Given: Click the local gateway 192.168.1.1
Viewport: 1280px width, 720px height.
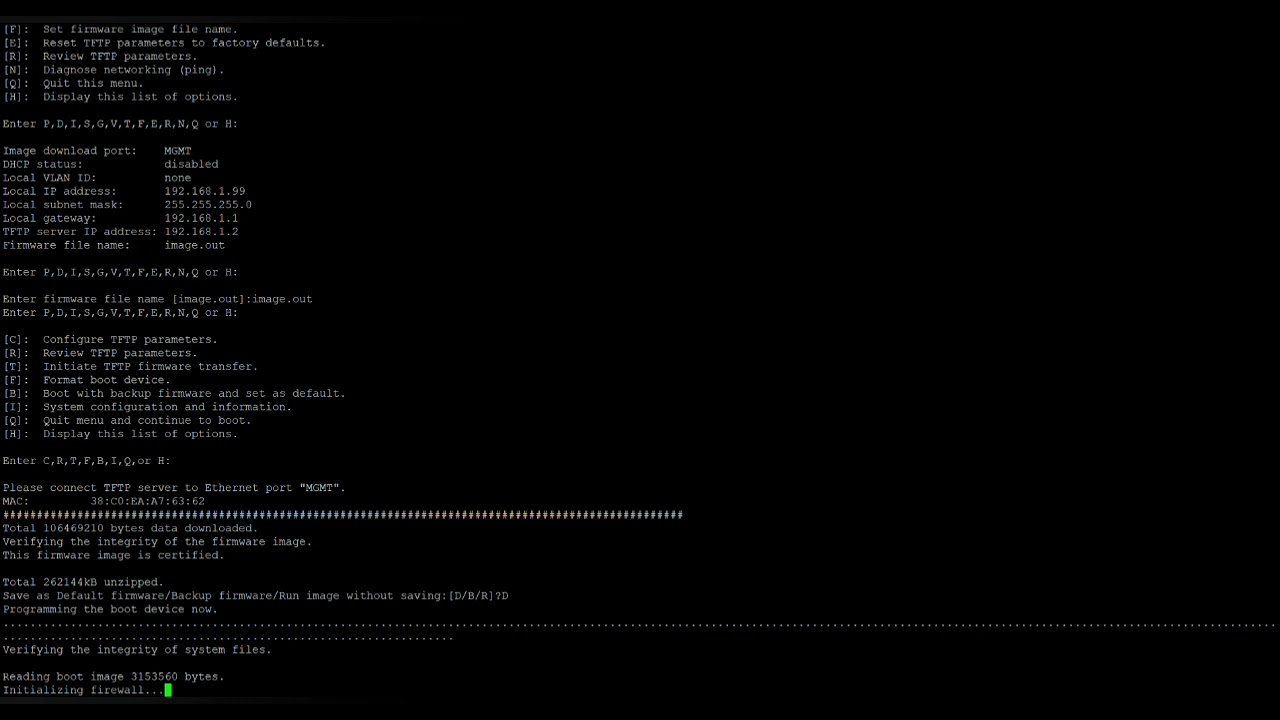Looking at the screenshot, I should pos(201,218).
